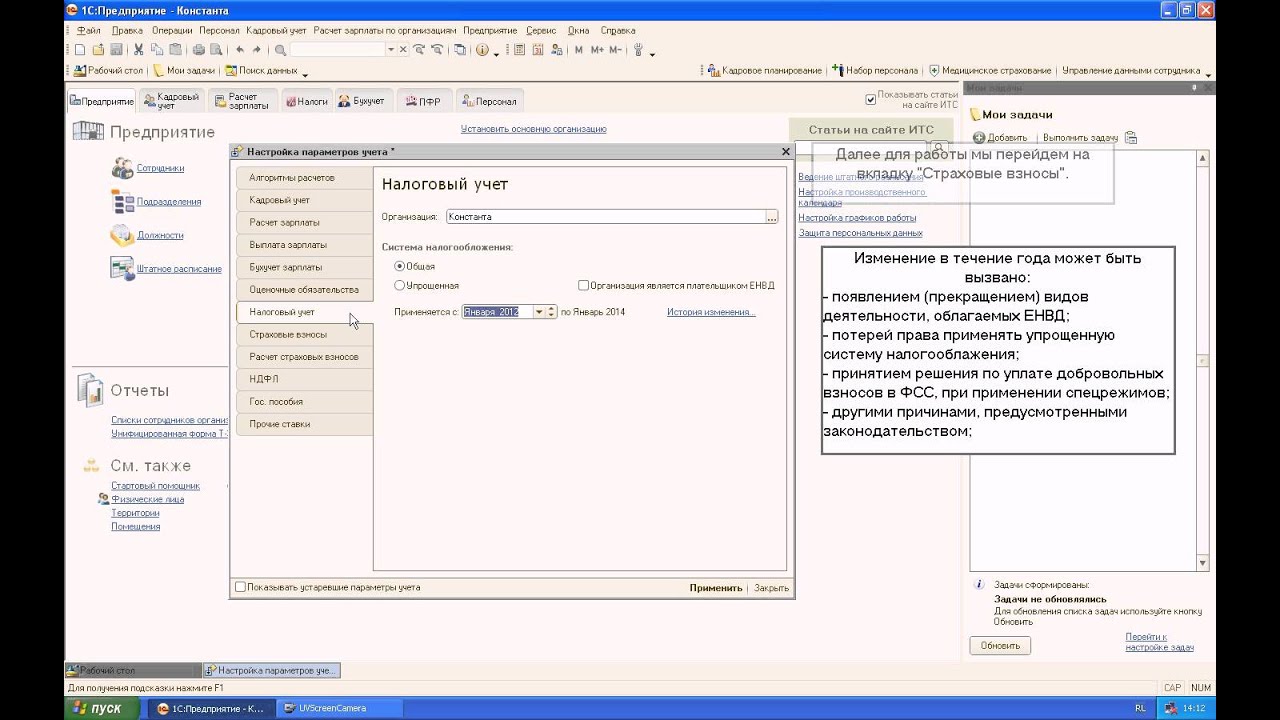The height and width of the screenshot is (720, 1280).
Task: Click Добавить in Мои задачи panel
Action: pos(1000,137)
